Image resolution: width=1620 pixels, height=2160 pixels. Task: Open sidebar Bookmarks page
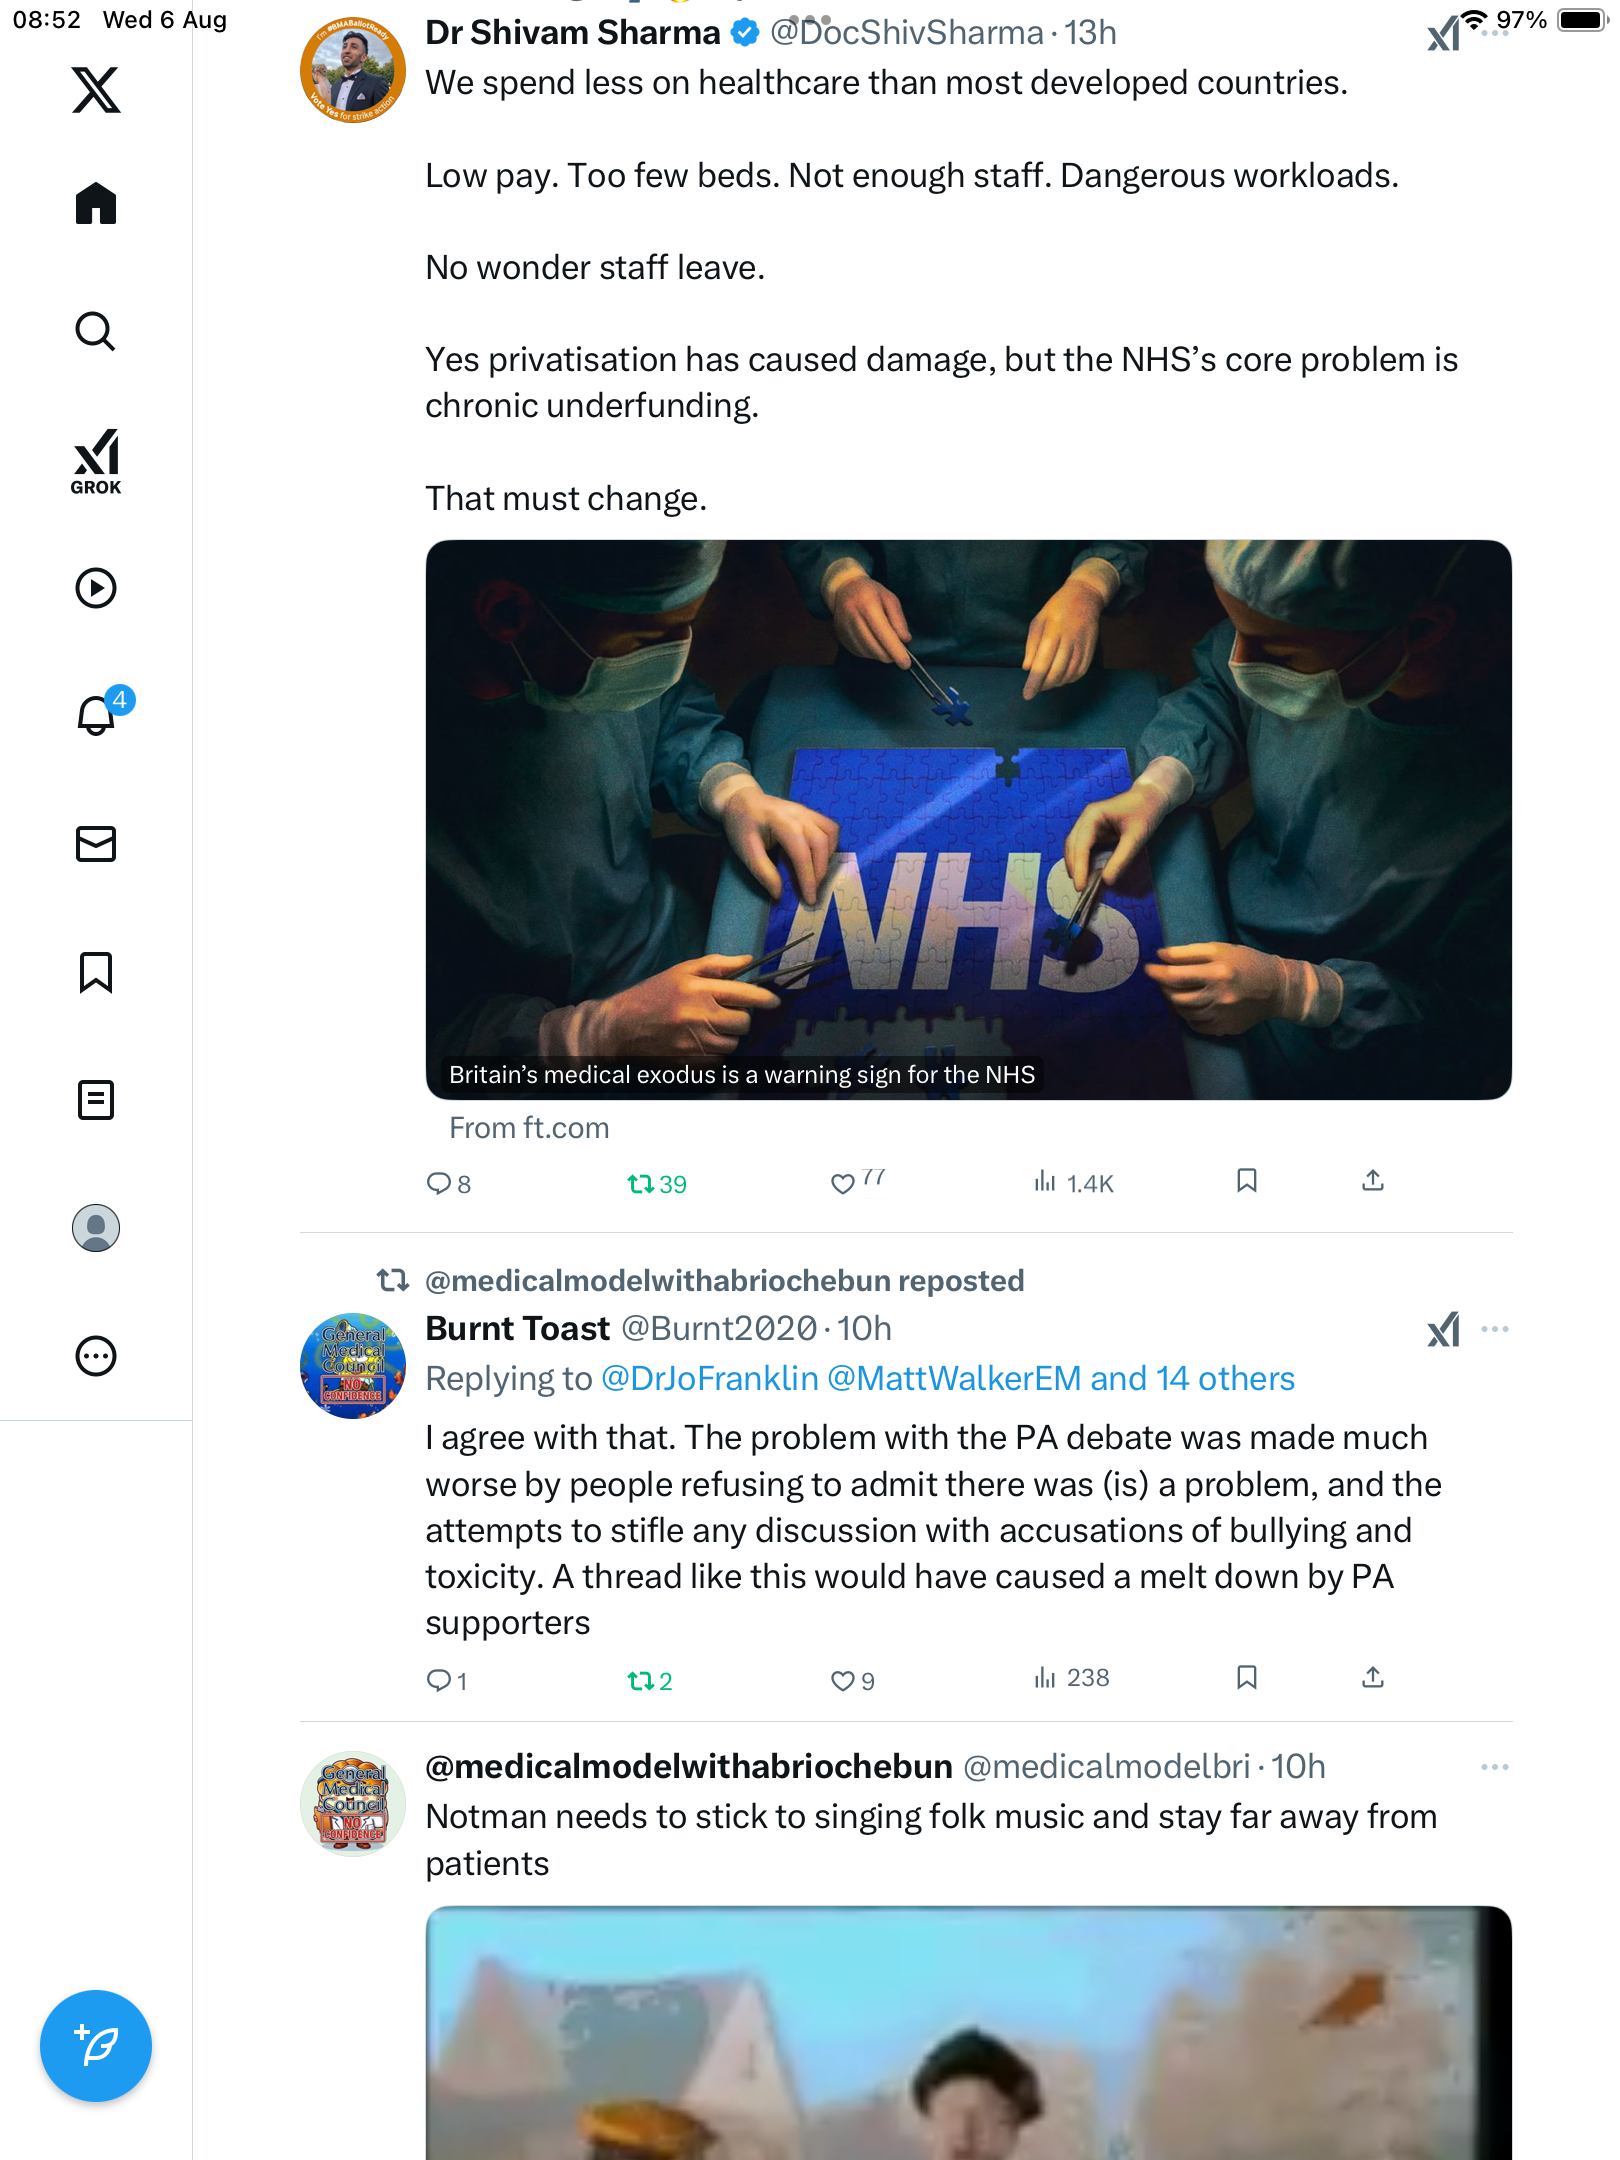pyautogui.click(x=96, y=972)
